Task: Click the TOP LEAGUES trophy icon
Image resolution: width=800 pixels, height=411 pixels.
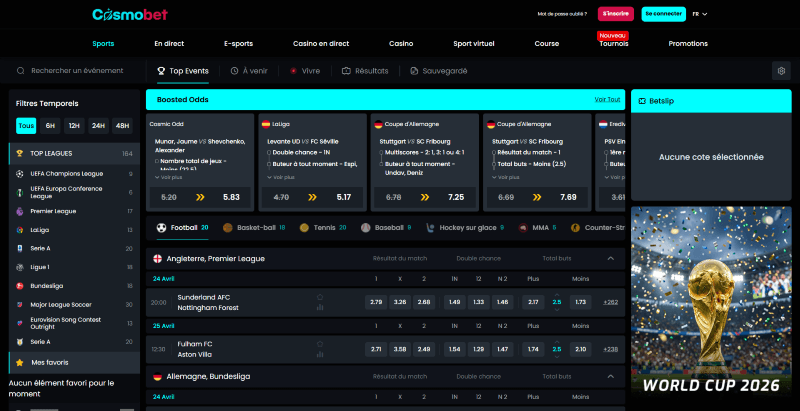Action: click(20, 153)
